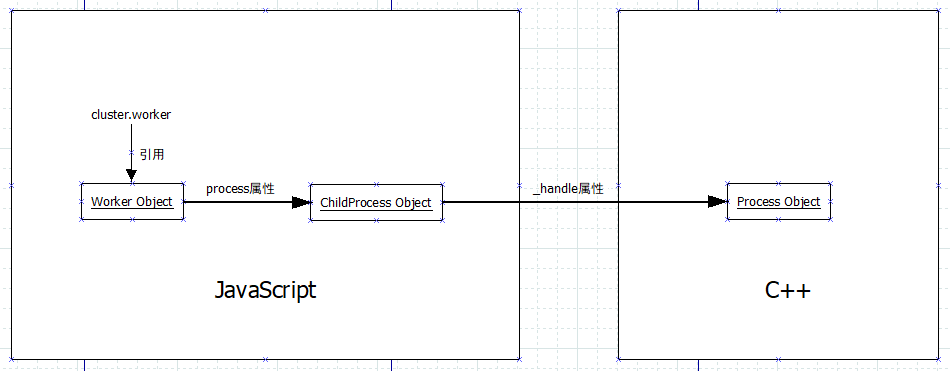The image size is (950, 371).
Task: Click the cluster.worker label
Action: 131,115
